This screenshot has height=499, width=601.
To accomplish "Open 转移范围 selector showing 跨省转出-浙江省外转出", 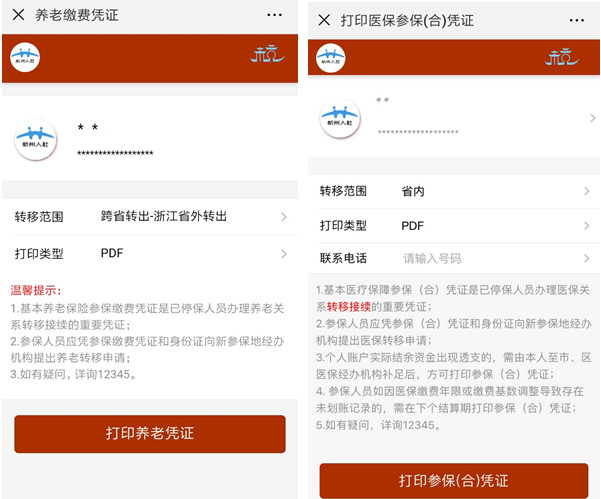I will pos(150,216).
